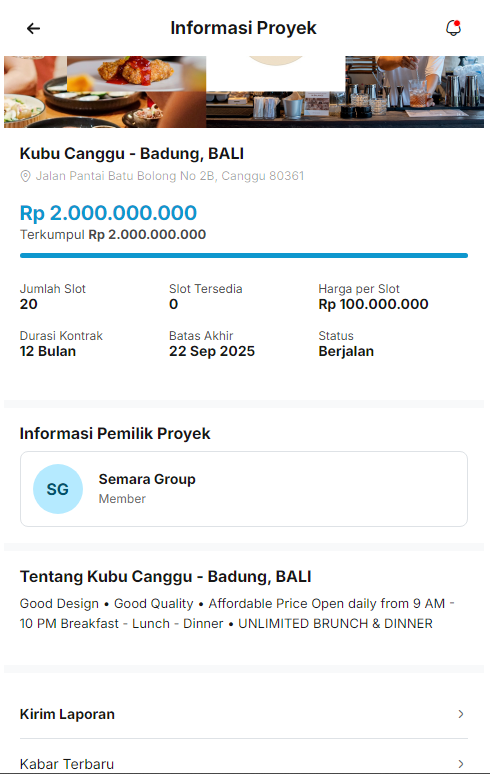
Task: Click the Batas Akhir date 22 Sep 2025
Action: [212, 351]
